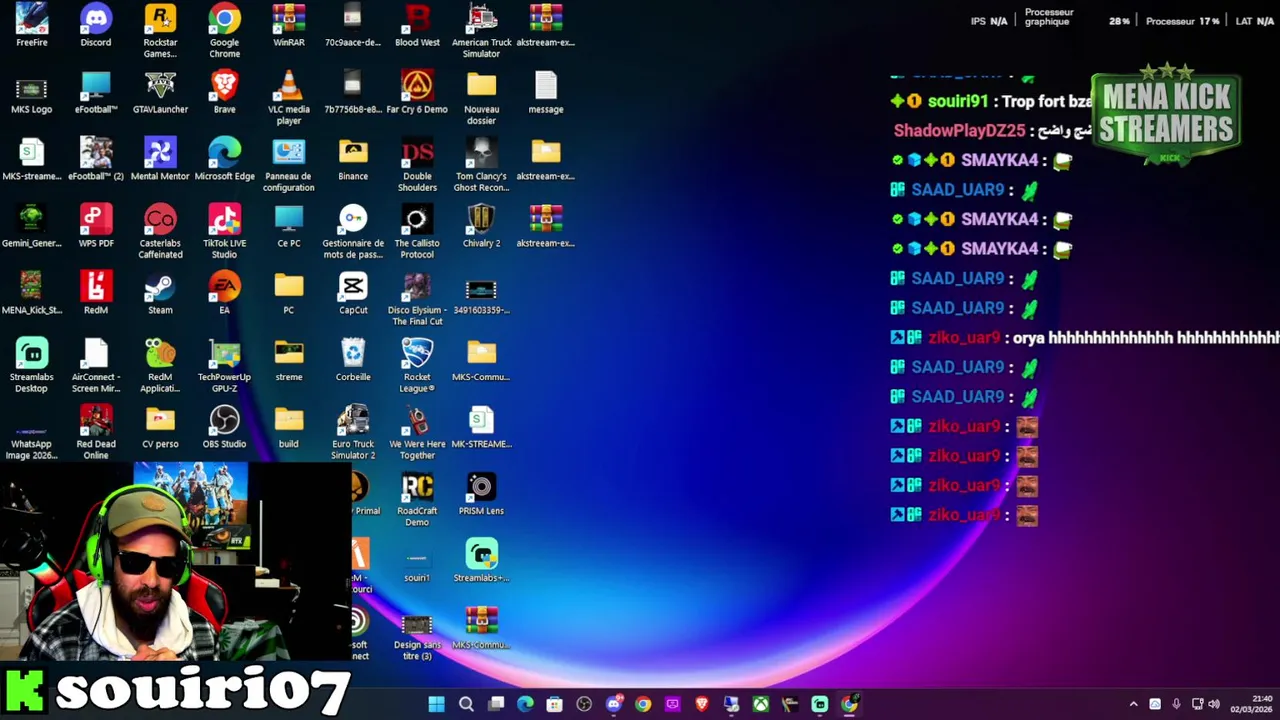This screenshot has width=1280, height=720.
Task: Open Chivalry 2 desktop shortcut
Action: click(x=481, y=226)
